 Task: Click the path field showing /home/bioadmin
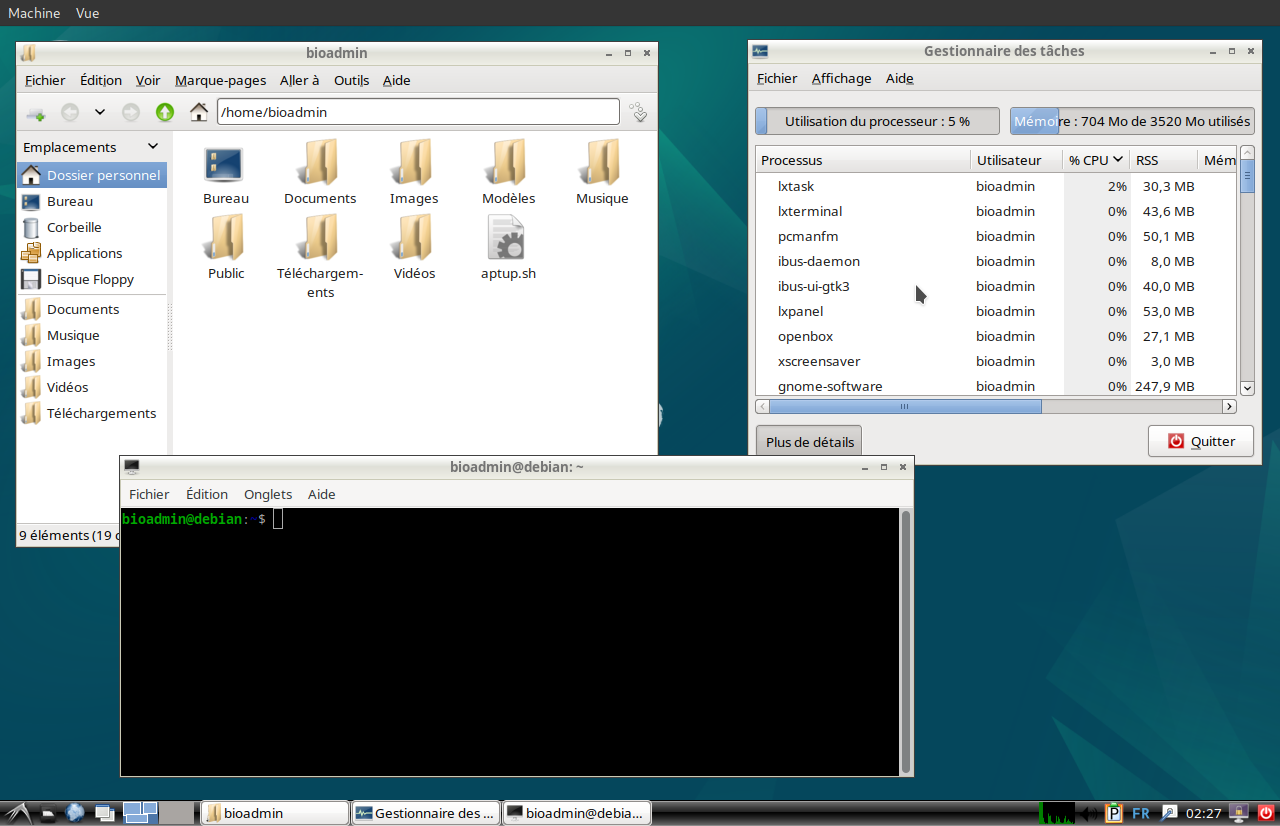pyautogui.click(x=418, y=112)
